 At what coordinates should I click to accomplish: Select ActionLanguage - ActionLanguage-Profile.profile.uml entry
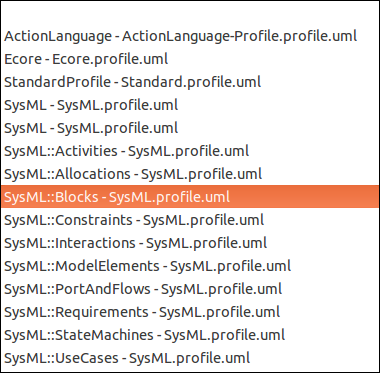pos(190,36)
